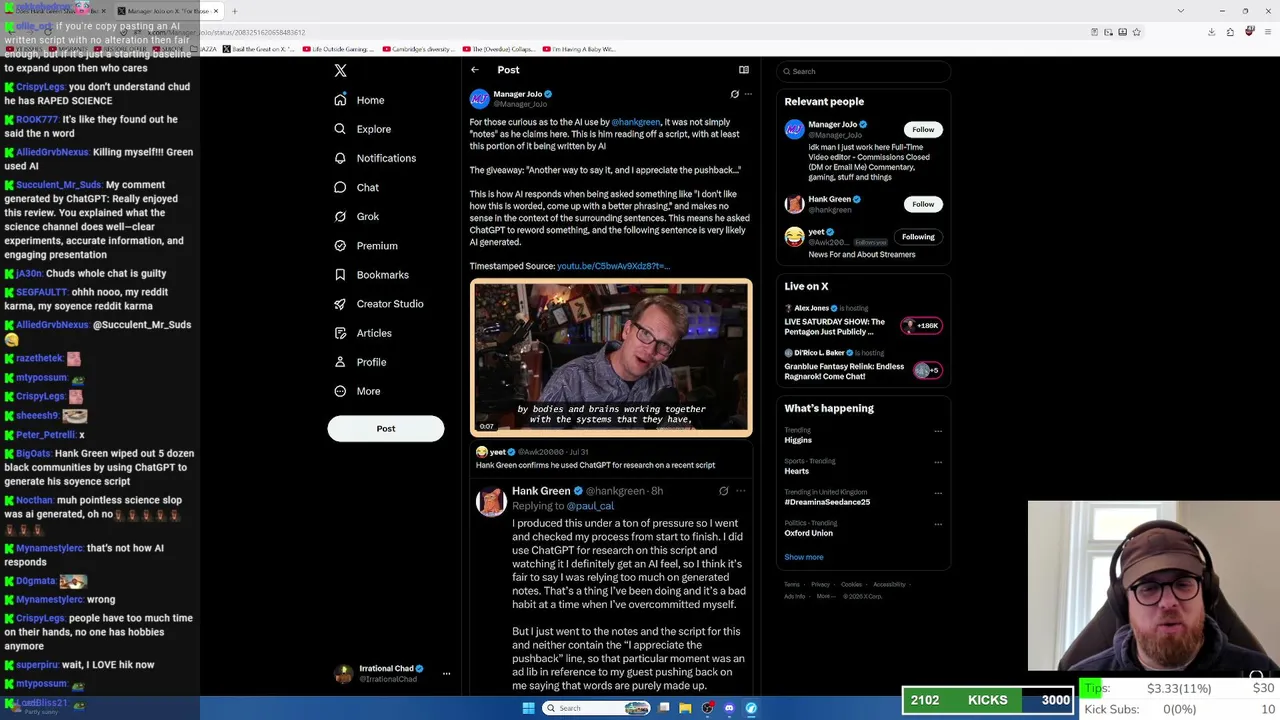This screenshot has height=720, width=1280.
Task: Open more options on Manager JoJo post
Action: (748, 94)
